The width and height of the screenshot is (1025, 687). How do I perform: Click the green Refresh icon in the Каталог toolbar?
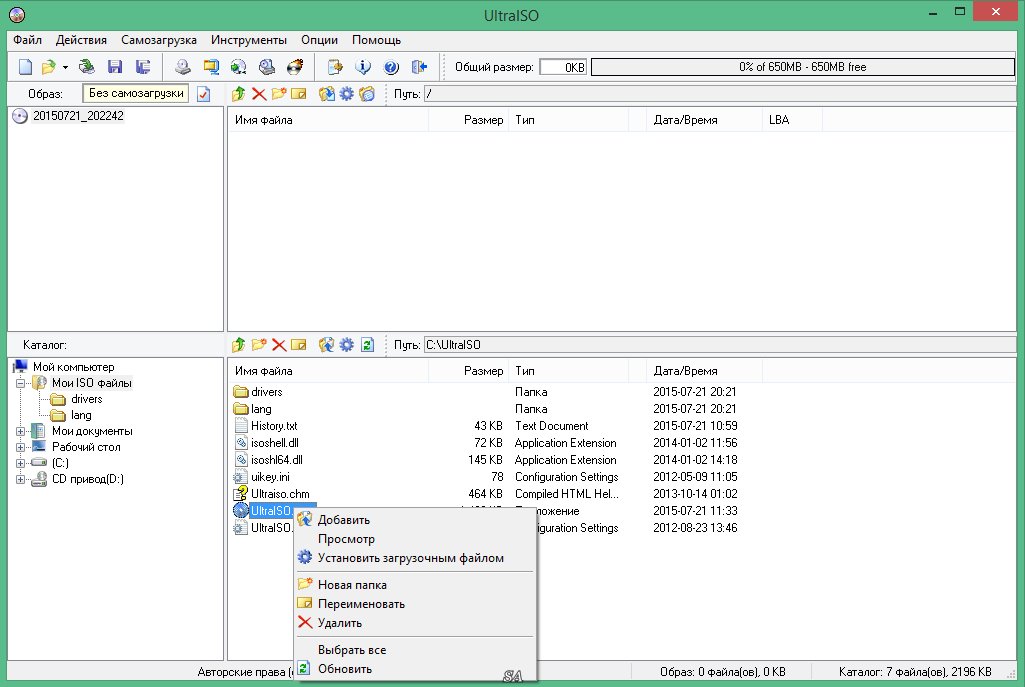pyautogui.click(x=367, y=344)
